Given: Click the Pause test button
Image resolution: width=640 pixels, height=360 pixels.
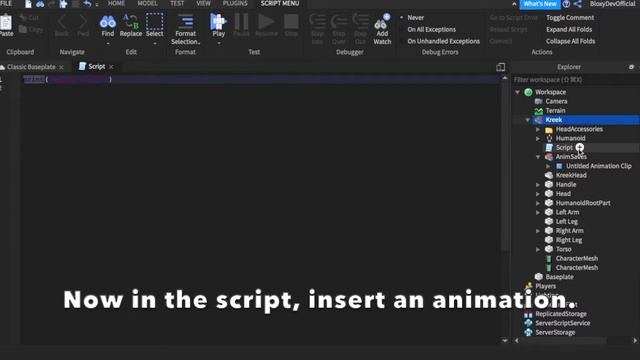Looking at the screenshot, I should point(241,22).
